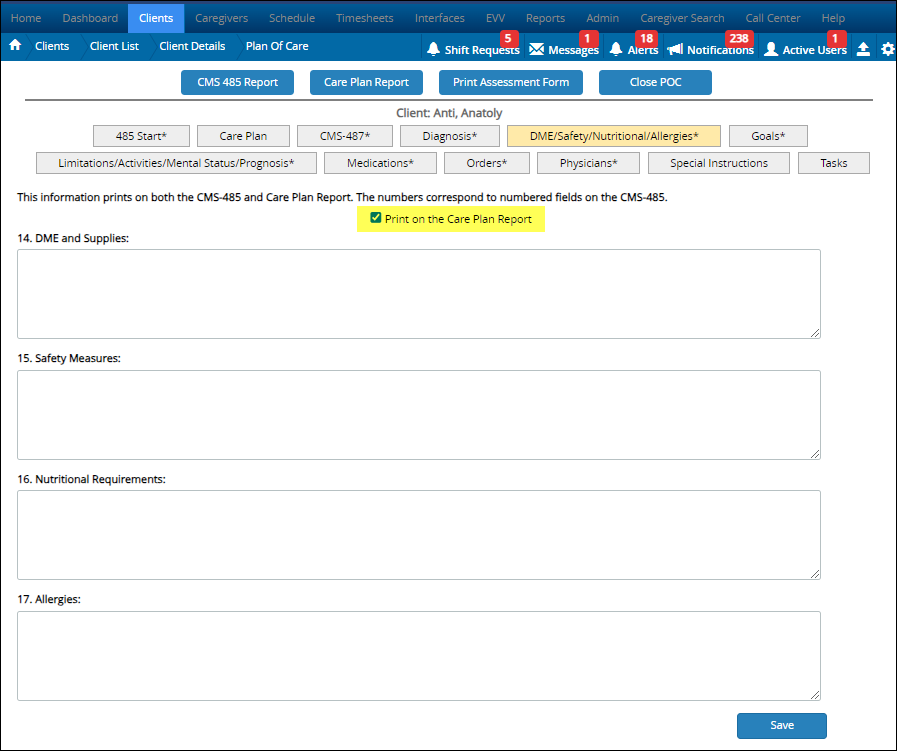Image resolution: width=897 pixels, height=751 pixels.
Task: Open the Admin menu
Action: tap(602, 18)
